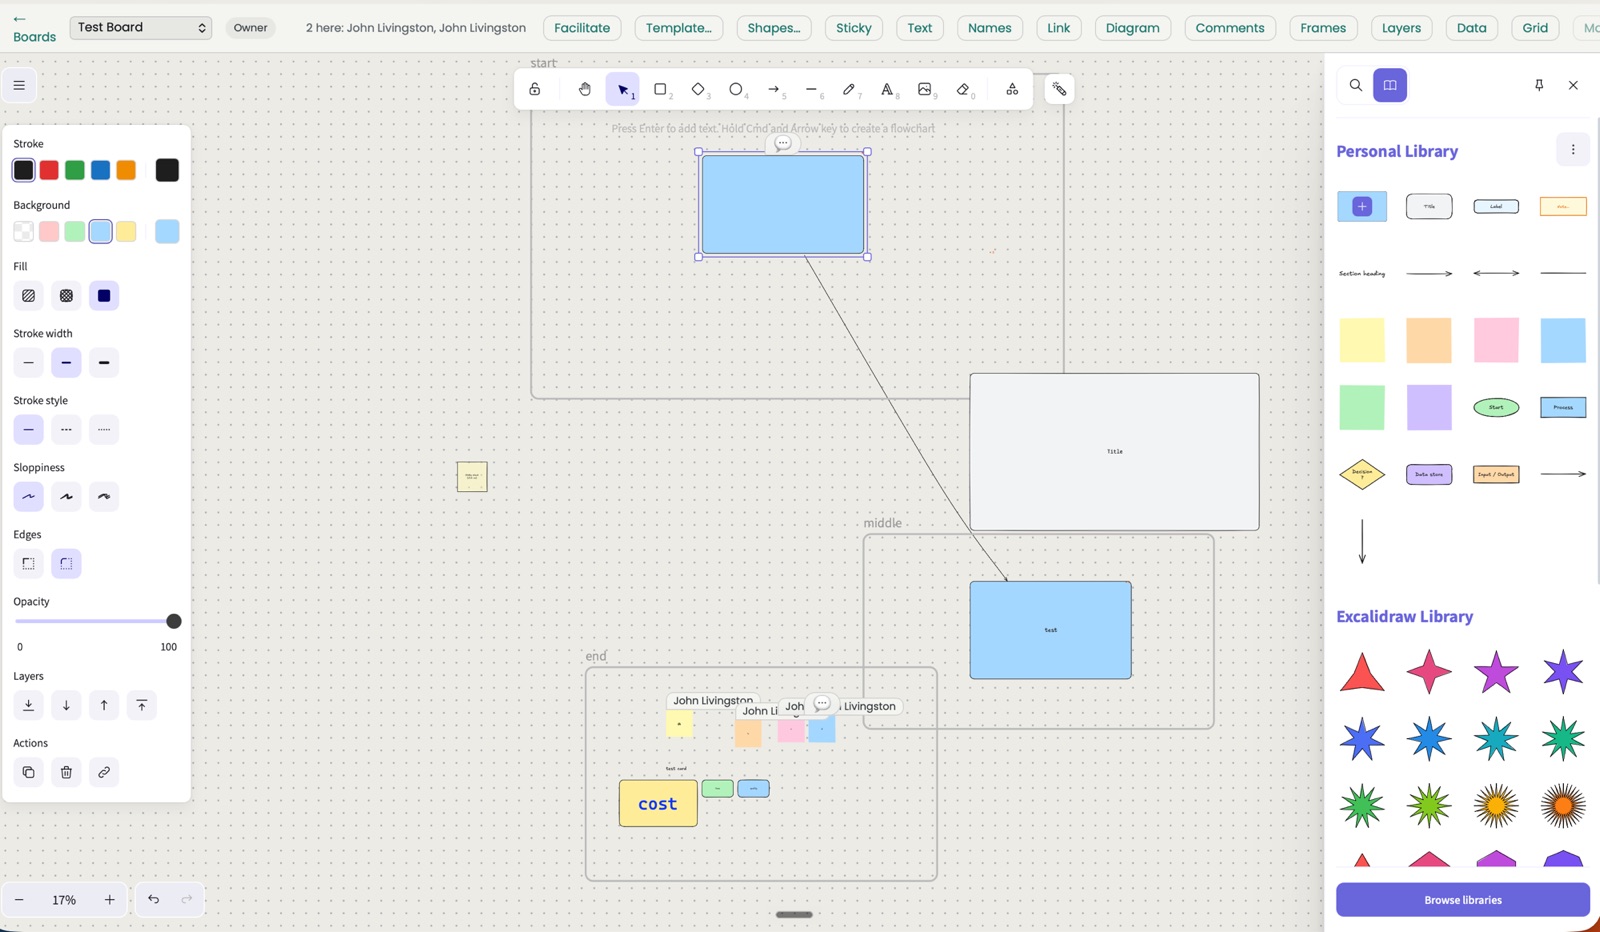Choose cross-hatch fill style
This screenshot has height=932, width=1600.
(x=66, y=295)
